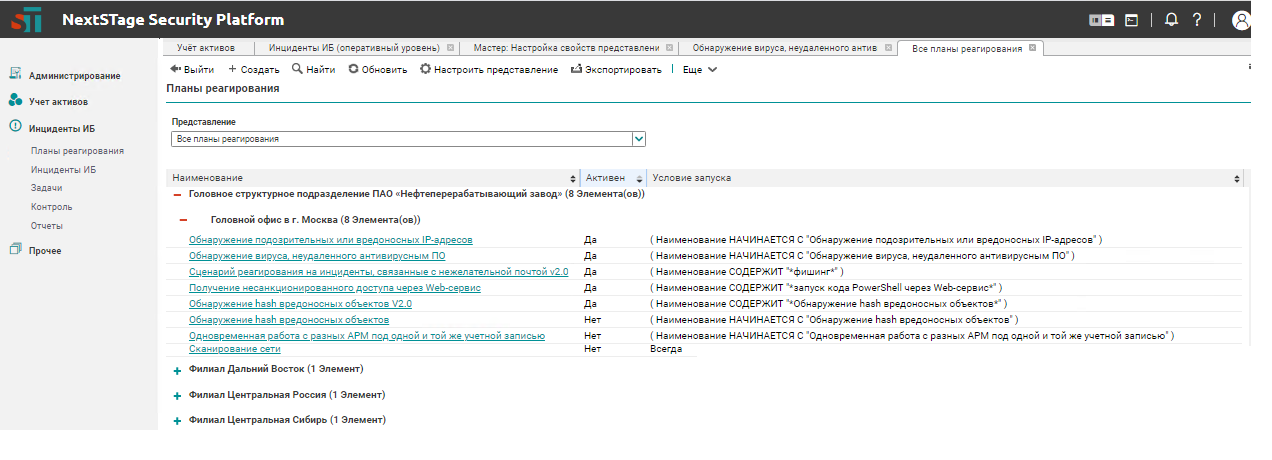Open 'Настроить представление' gear button
This screenshot has height=460, width=1272.
[x=489, y=69]
